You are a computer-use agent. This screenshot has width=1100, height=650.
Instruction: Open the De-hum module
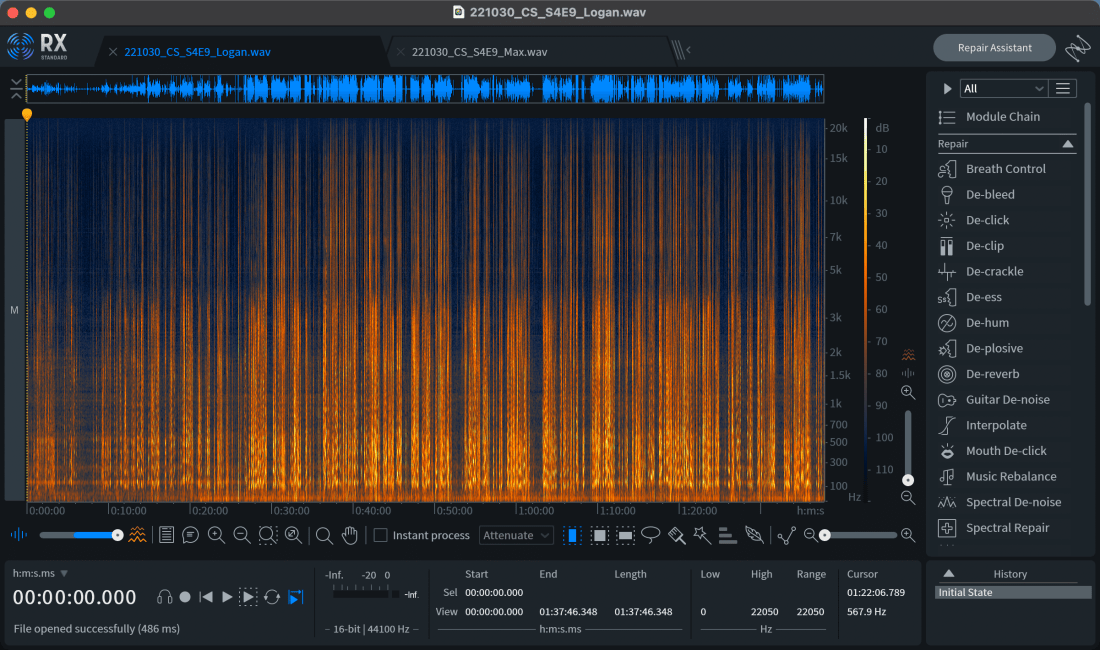coord(987,323)
